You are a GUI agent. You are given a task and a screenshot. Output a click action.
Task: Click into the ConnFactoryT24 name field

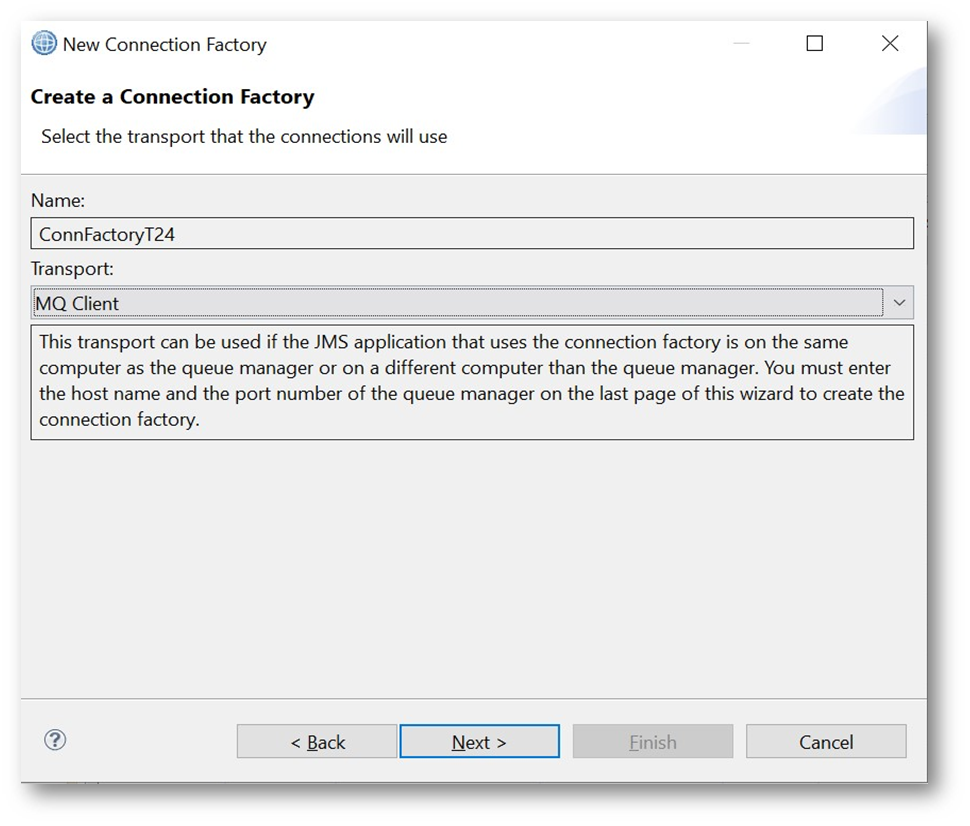[472, 234]
